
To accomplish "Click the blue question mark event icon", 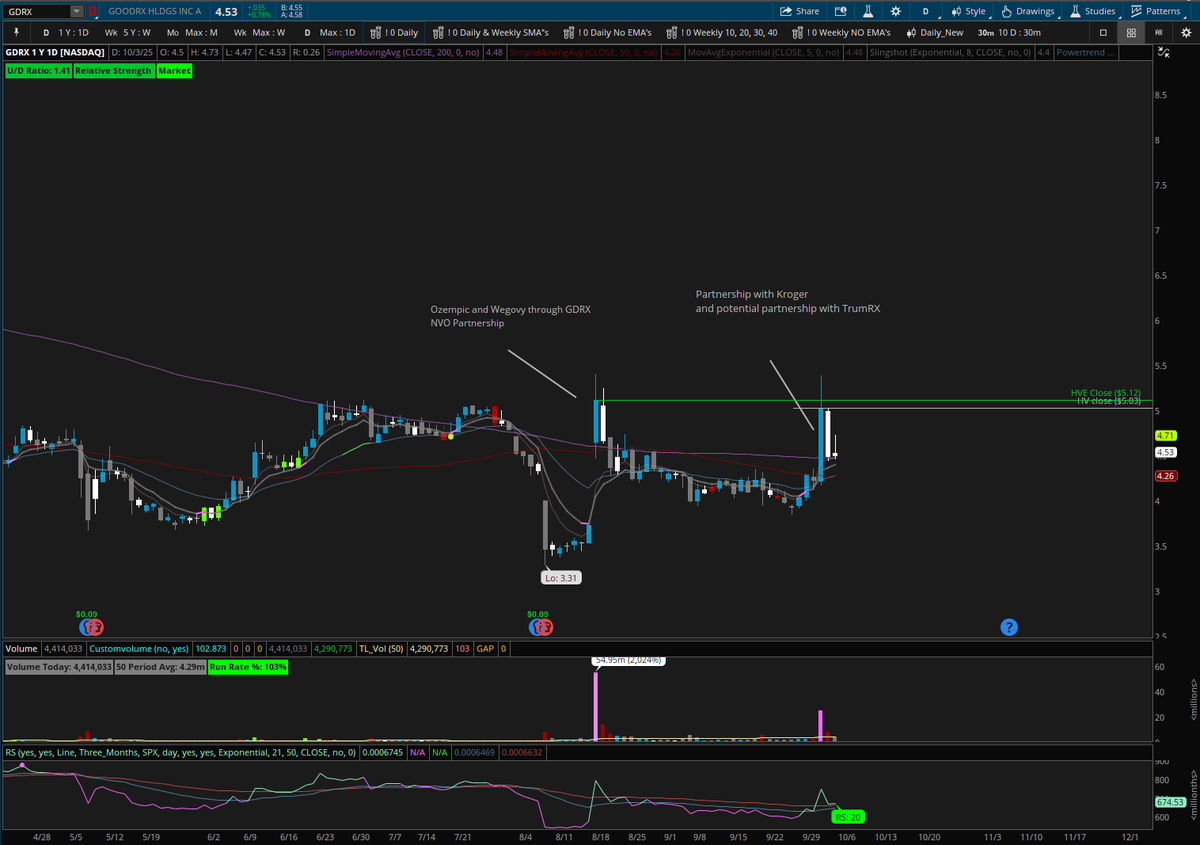I will [x=1009, y=627].
